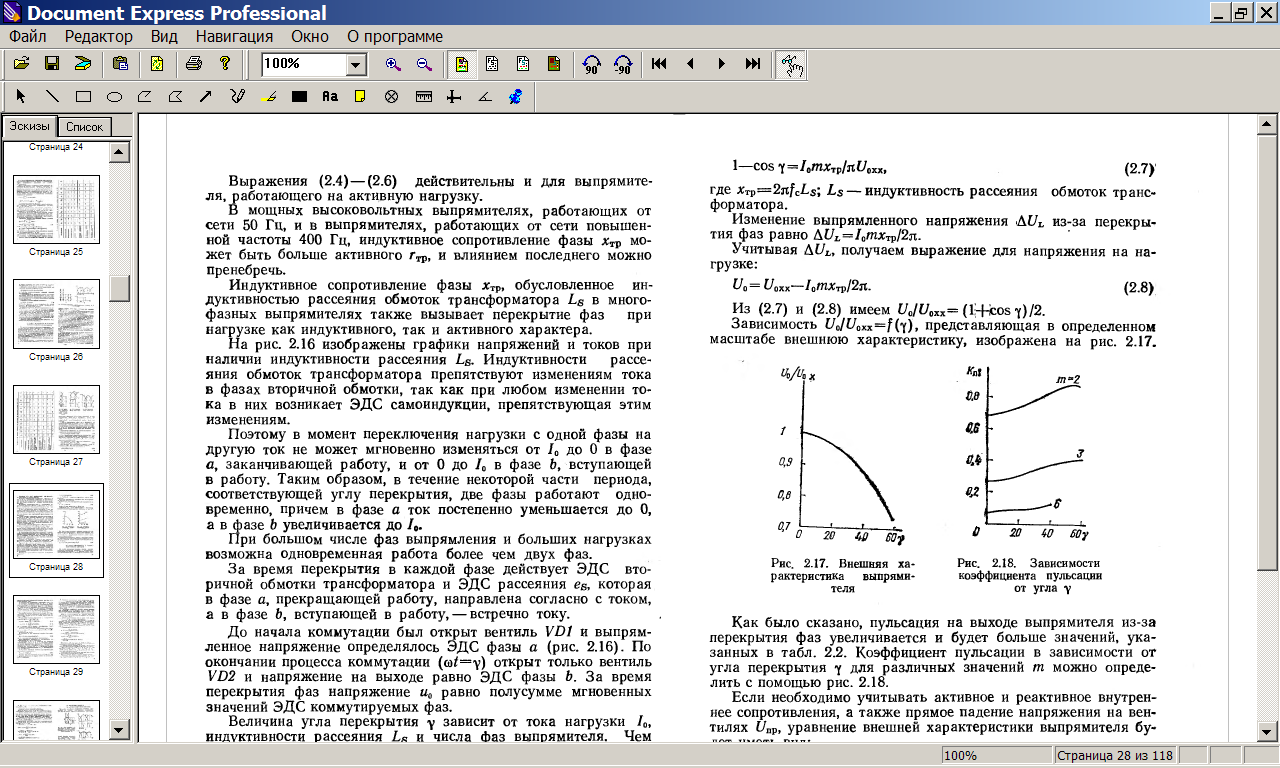1280x768 pixels.
Task: Open help with the question mark icon
Action: tap(226, 64)
